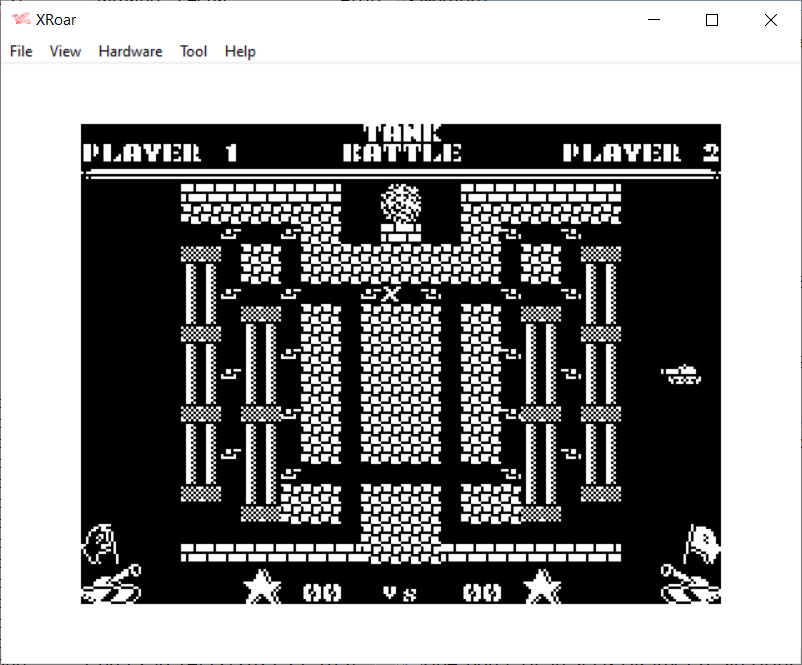Viewport: 802px width, 665px height.
Task: Click the X marker in the fortress center
Action: (x=391, y=294)
